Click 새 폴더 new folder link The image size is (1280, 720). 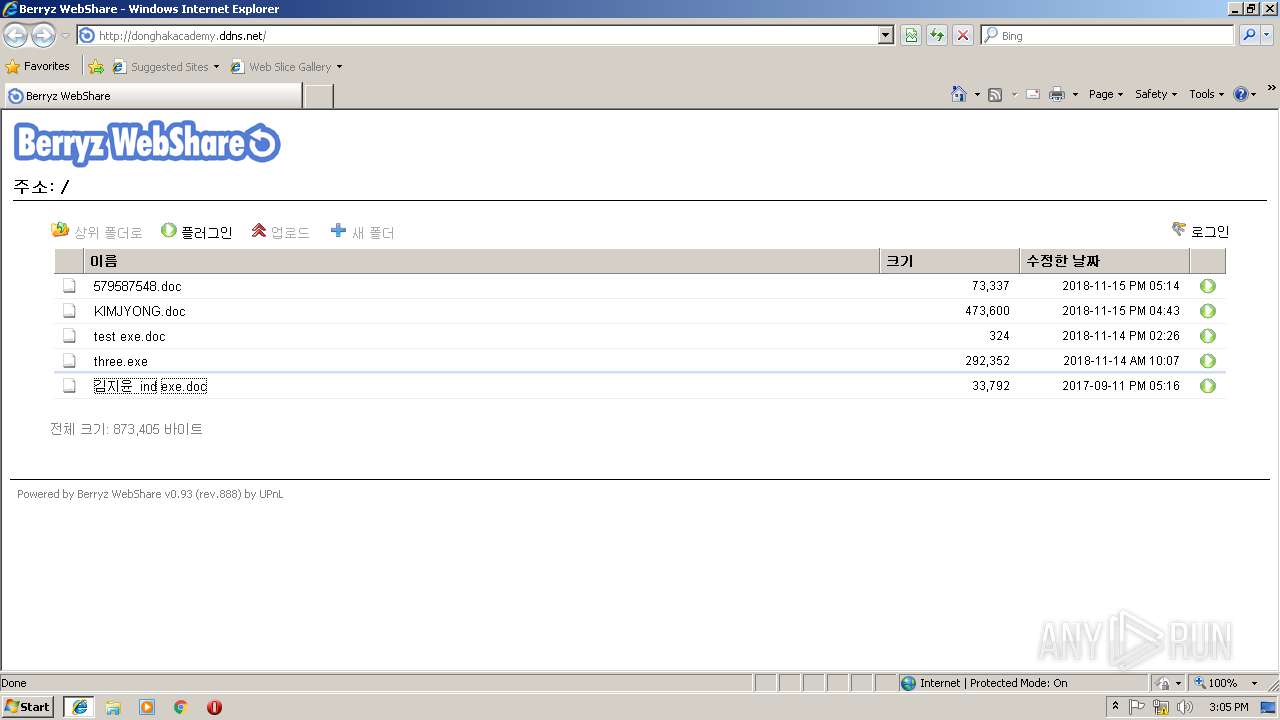[362, 232]
